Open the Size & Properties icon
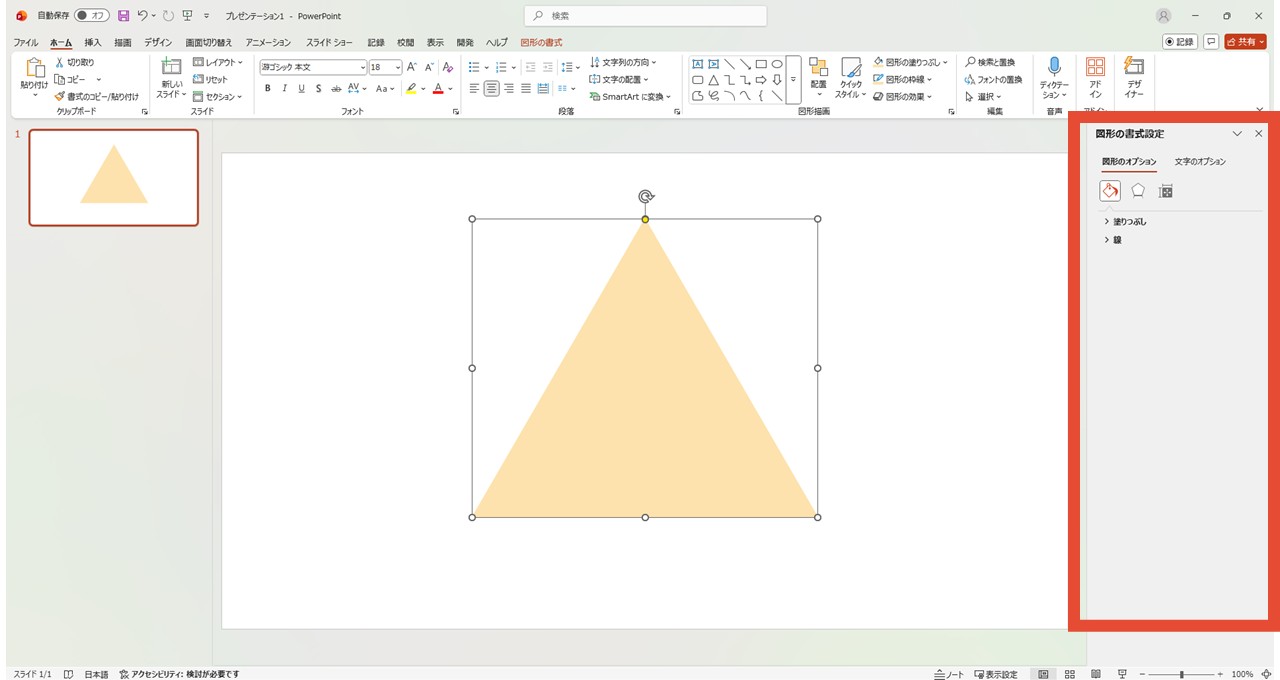This screenshot has height=680, width=1280. tap(1165, 191)
